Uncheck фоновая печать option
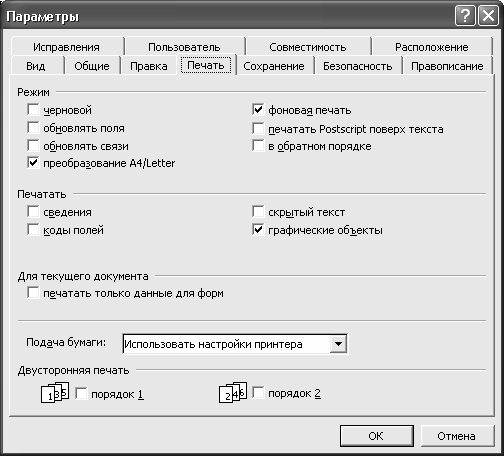The image size is (504, 456). click(x=258, y=109)
